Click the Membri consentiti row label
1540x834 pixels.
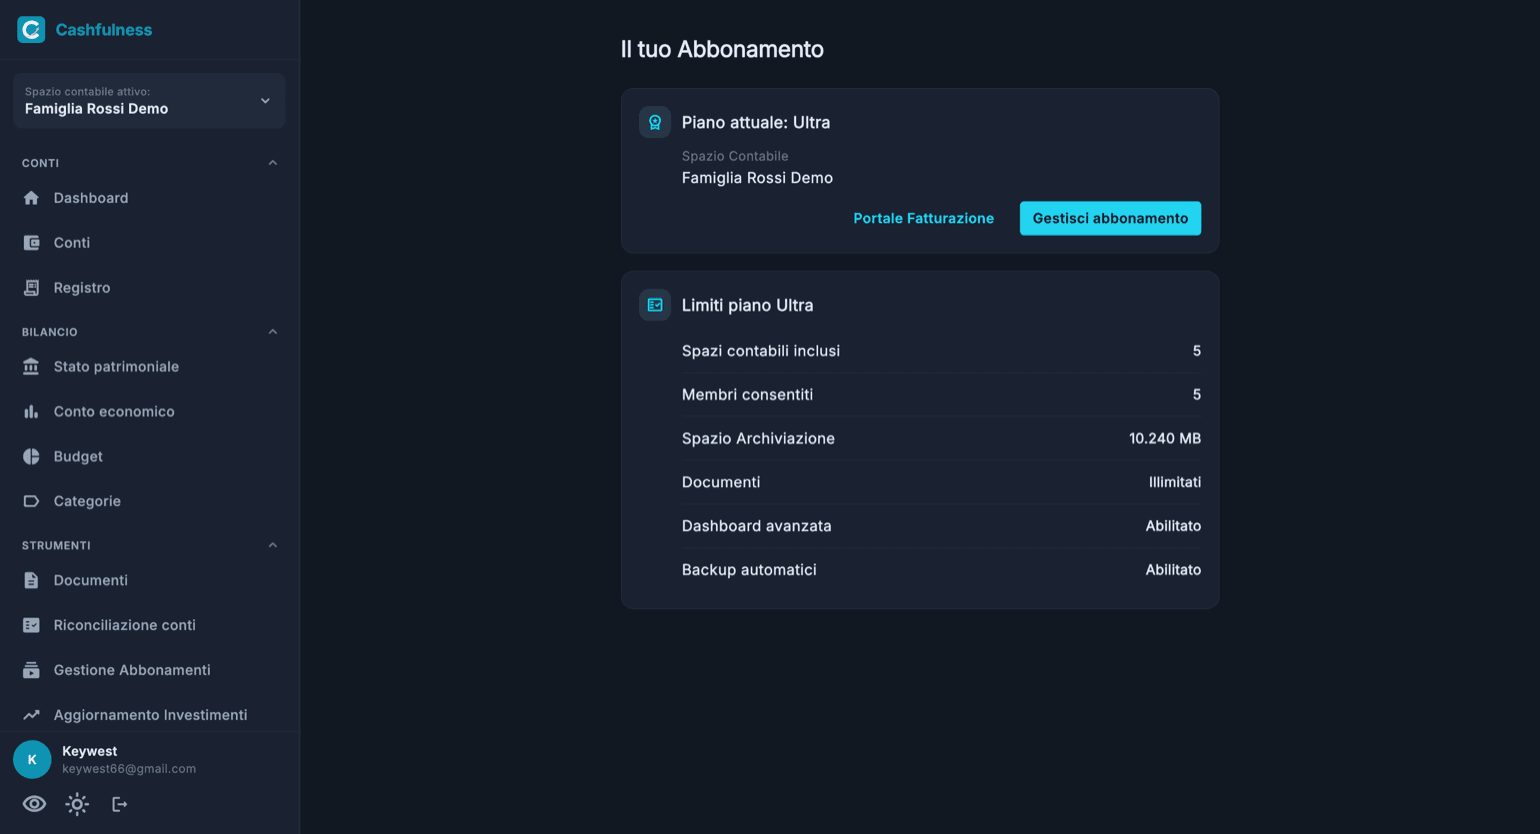point(747,395)
